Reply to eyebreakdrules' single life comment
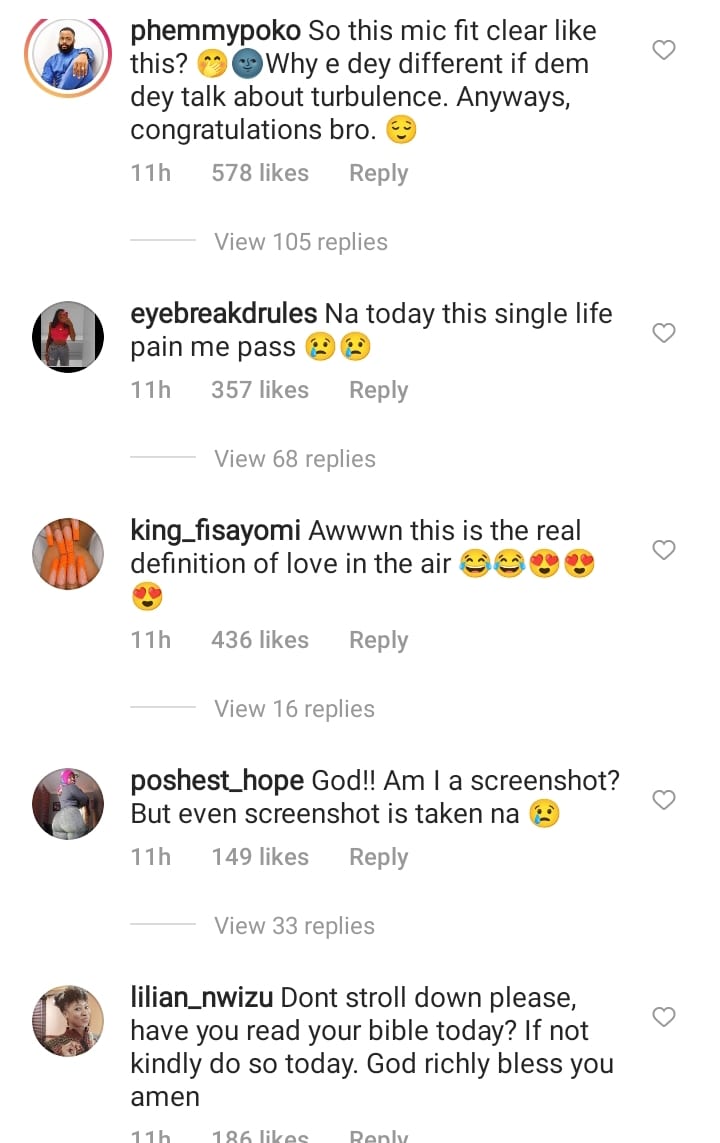Screen dimensions: 720x1143 [x=378, y=390]
